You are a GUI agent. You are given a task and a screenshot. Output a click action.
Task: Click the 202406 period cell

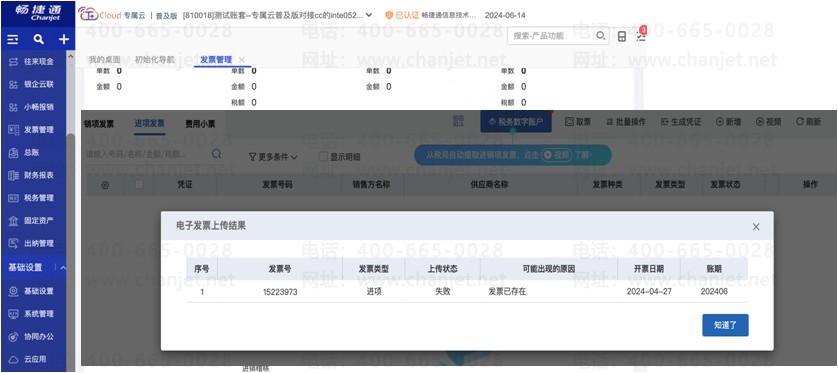coord(714,292)
